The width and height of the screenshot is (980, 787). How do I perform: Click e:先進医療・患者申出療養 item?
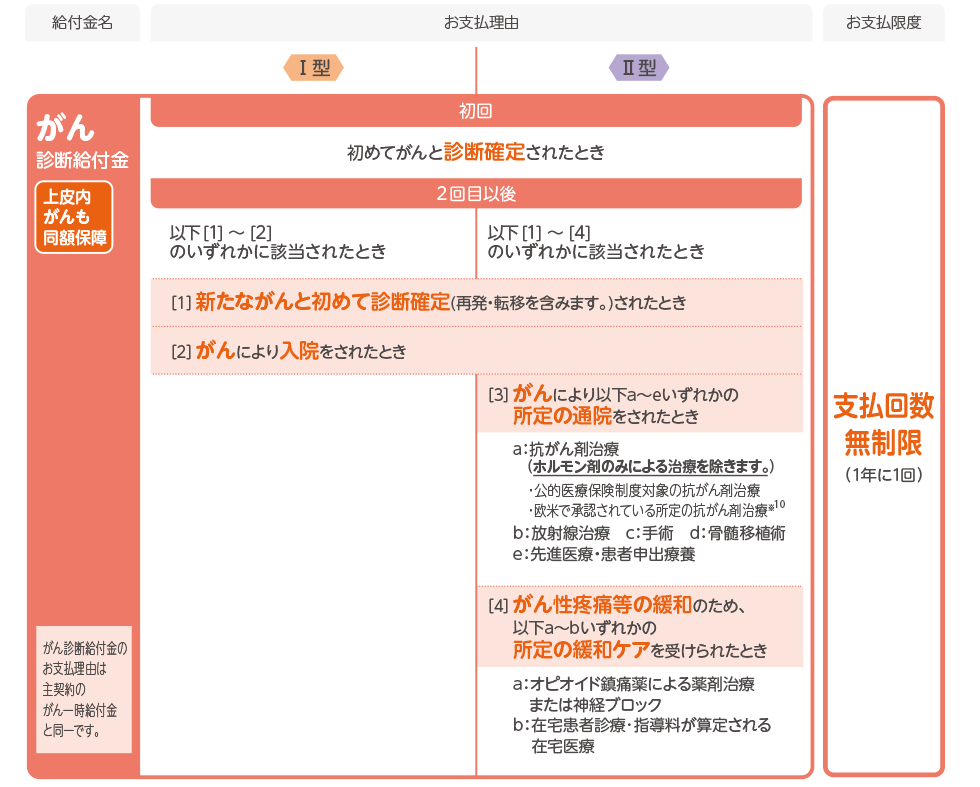(604, 554)
